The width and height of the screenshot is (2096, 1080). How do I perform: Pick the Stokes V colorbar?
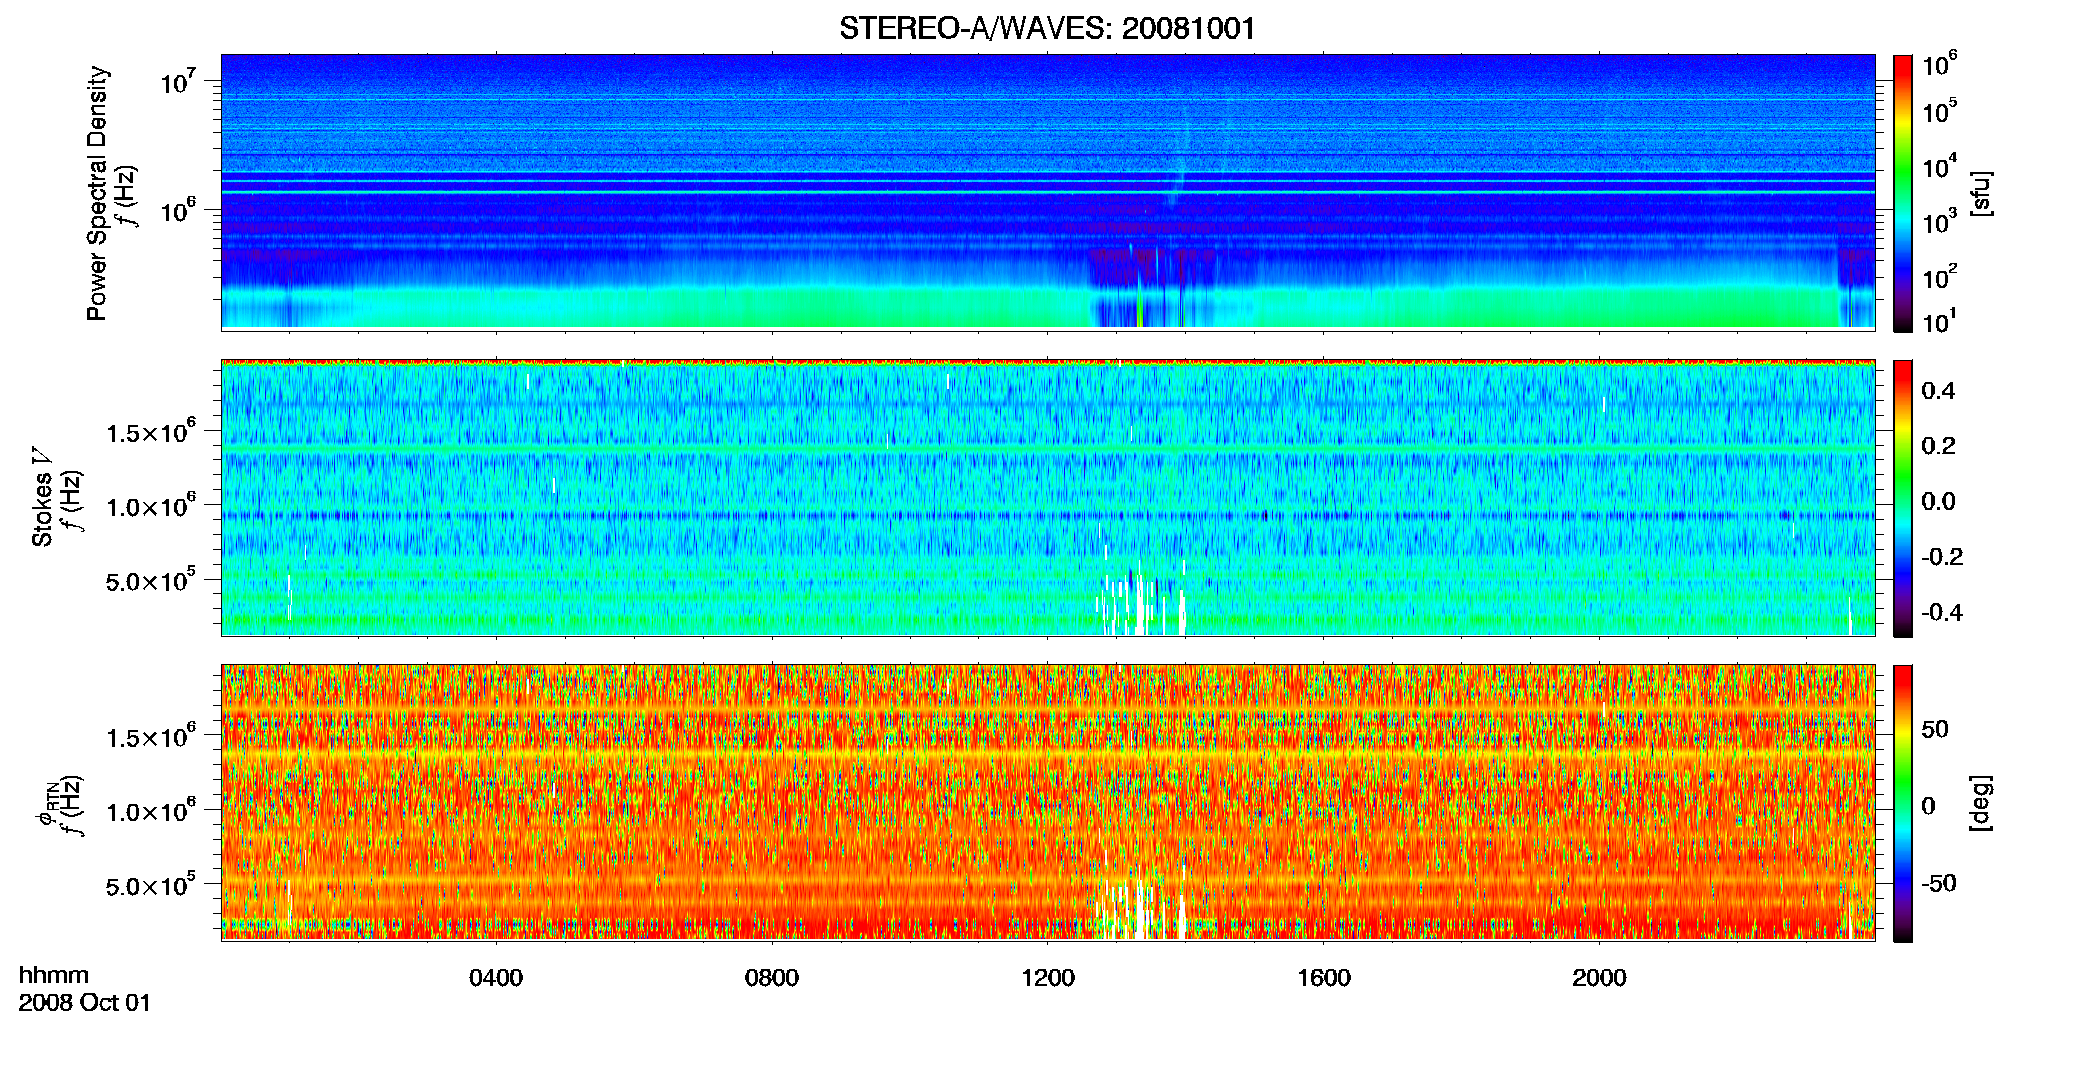[1903, 498]
